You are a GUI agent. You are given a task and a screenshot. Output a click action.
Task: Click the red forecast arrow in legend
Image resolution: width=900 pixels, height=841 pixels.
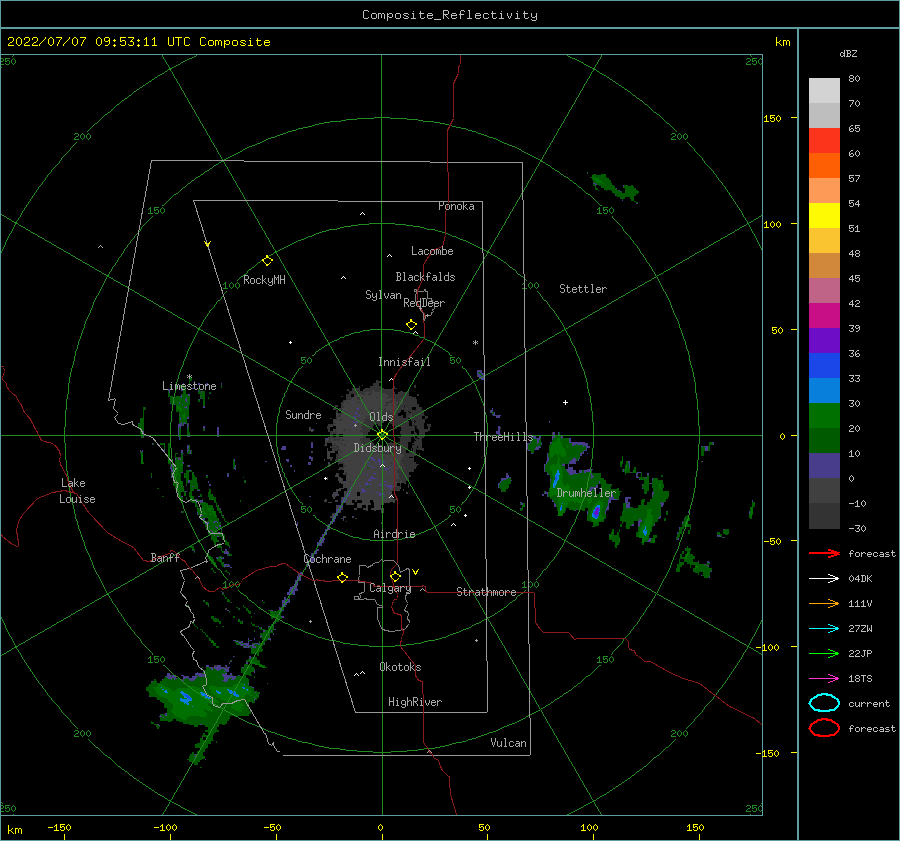click(x=824, y=553)
